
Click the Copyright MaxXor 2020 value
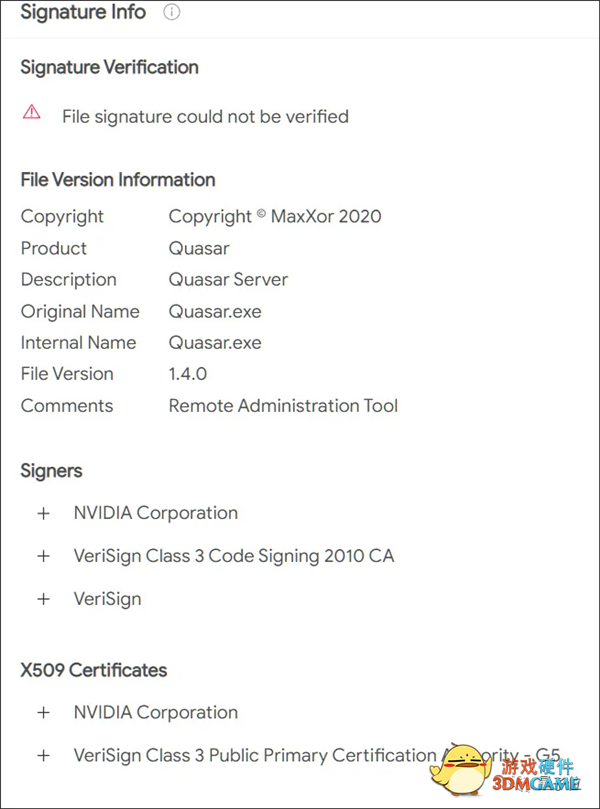point(275,216)
